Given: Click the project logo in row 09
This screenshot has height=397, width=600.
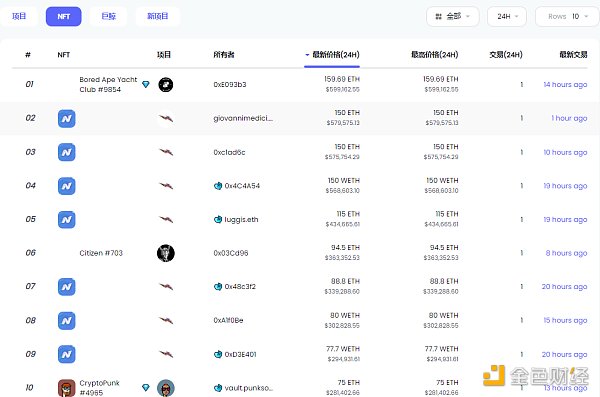Looking at the screenshot, I should pos(166,354).
